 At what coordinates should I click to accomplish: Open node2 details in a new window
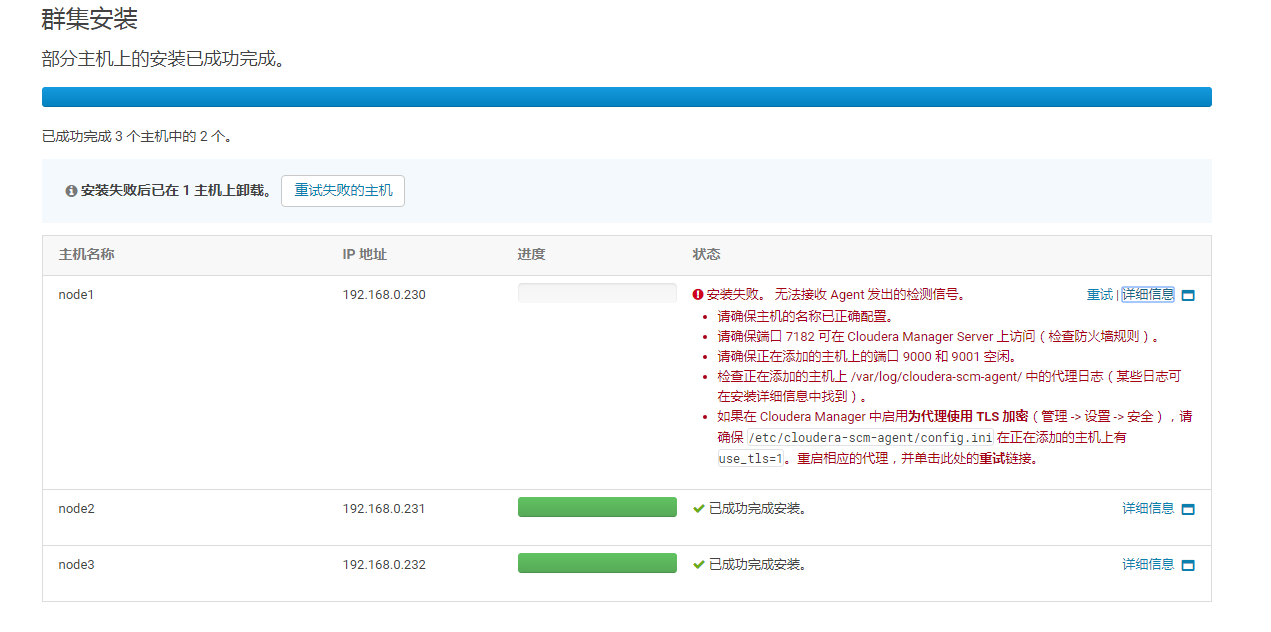(1188, 509)
